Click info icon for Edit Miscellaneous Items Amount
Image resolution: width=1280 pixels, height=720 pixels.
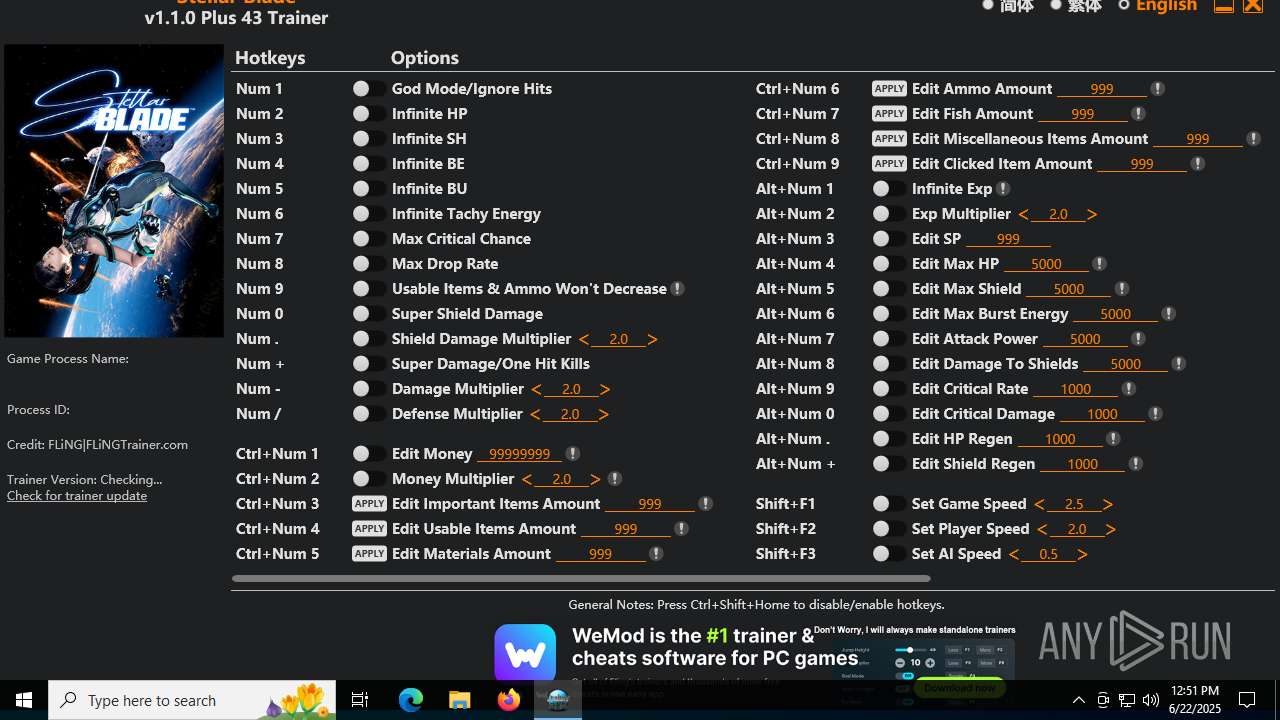click(1253, 139)
